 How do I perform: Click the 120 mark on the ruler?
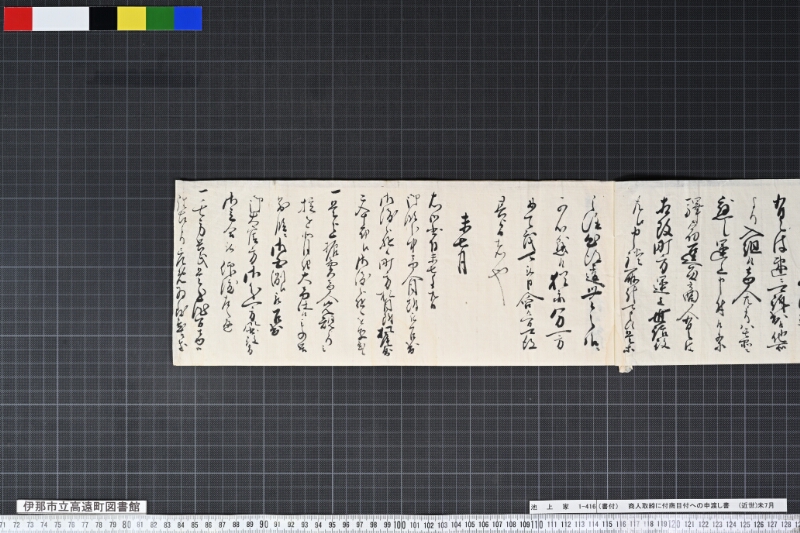point(674,524)
